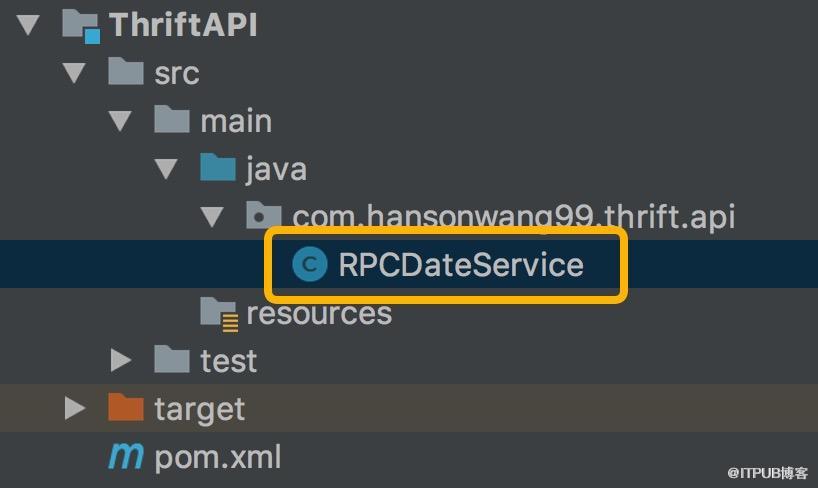Expand the test folder arrow
The height and width of the screenshot is (488, 818).
click(121, 360)
